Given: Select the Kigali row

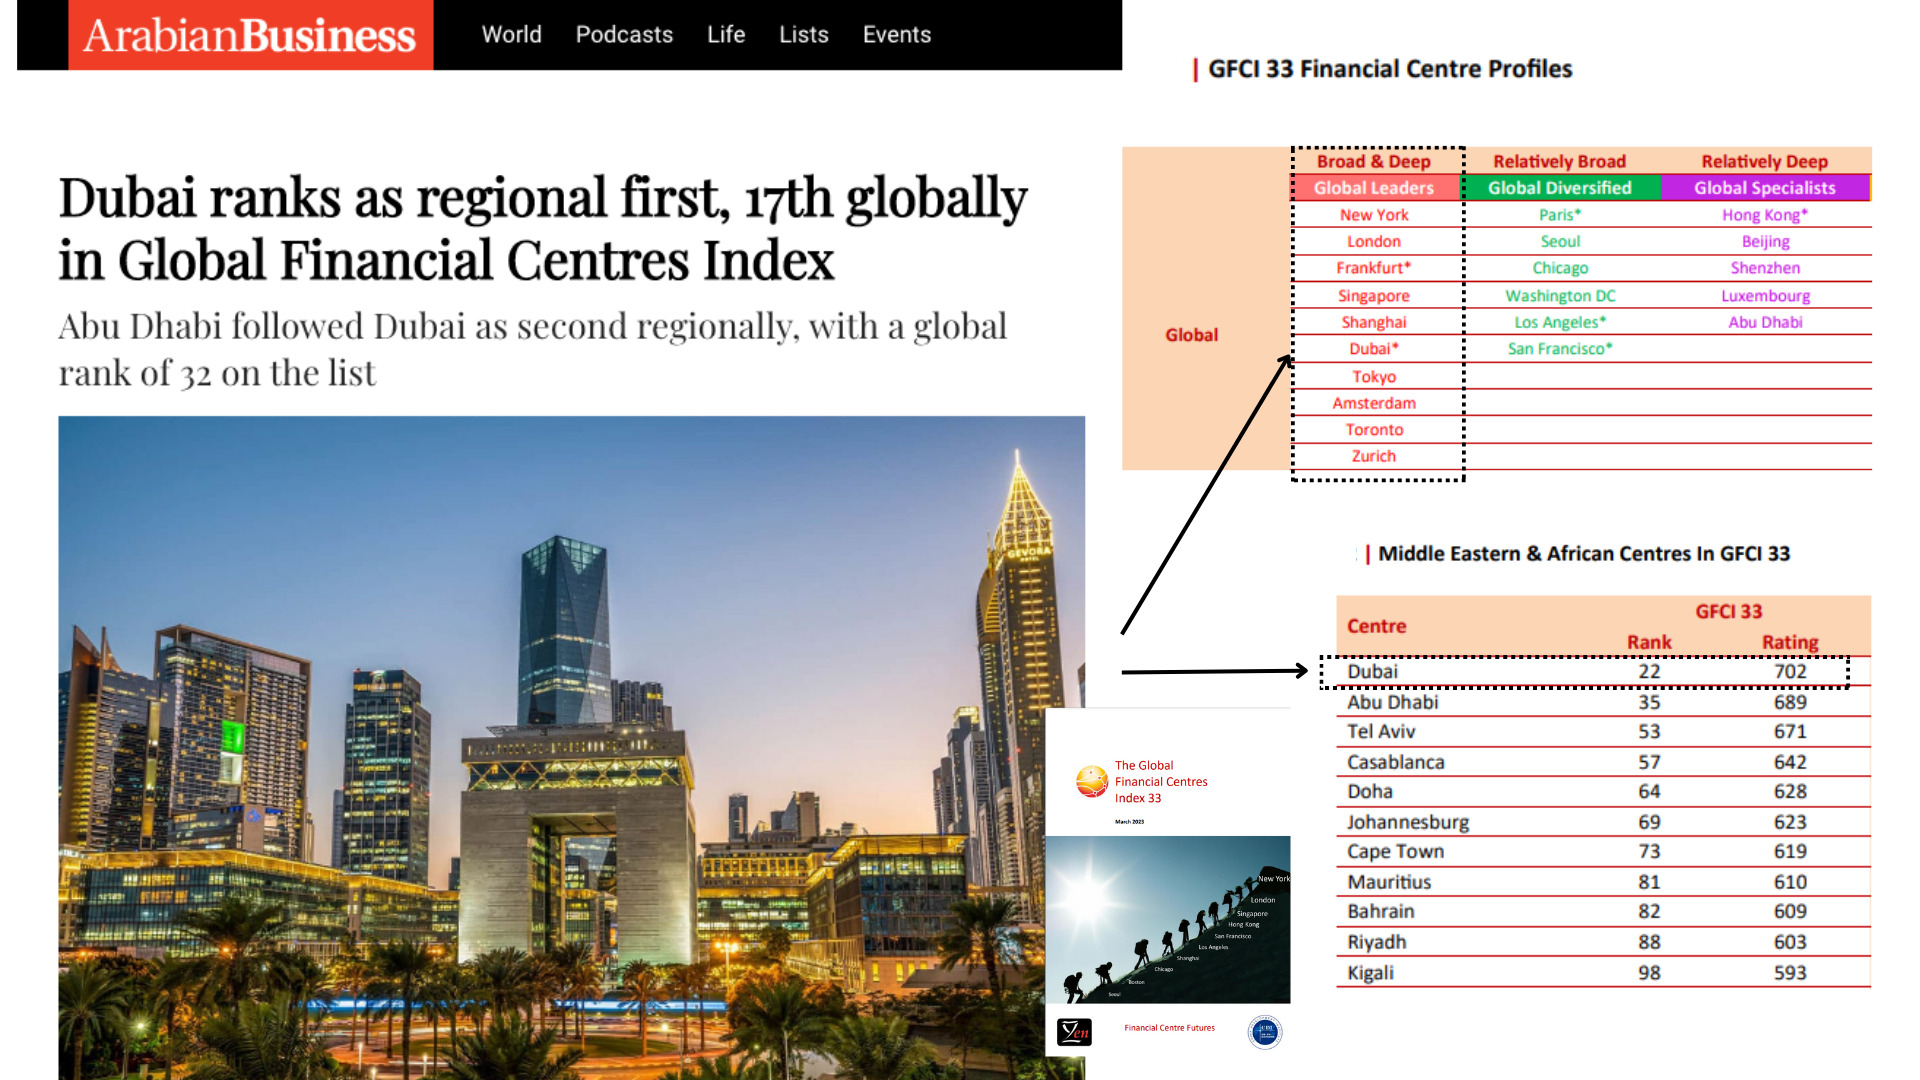Looking at the screenshot, I should [1603, 973].
